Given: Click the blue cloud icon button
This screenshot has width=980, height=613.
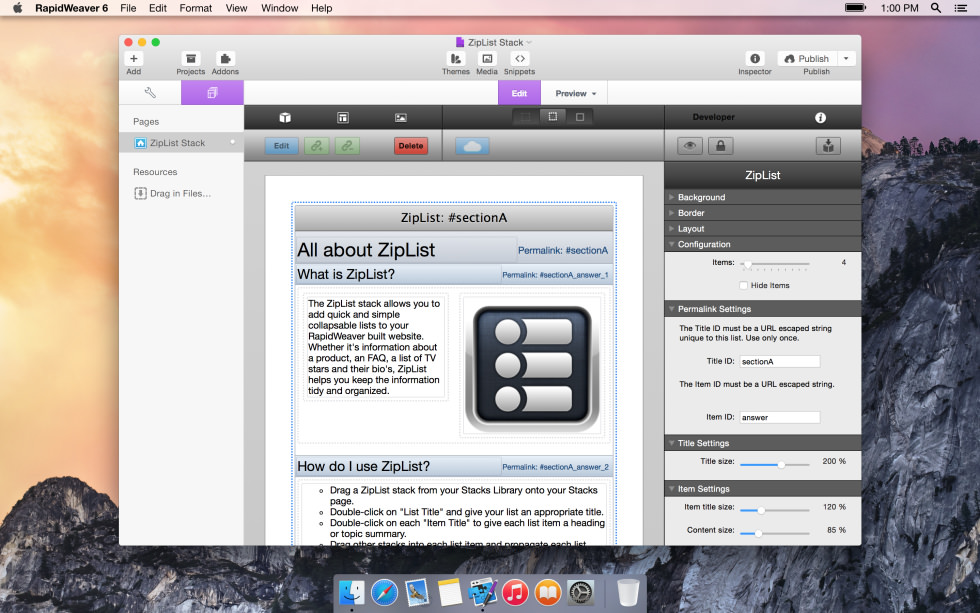Looking at the screenshot, I should [472, 146].
